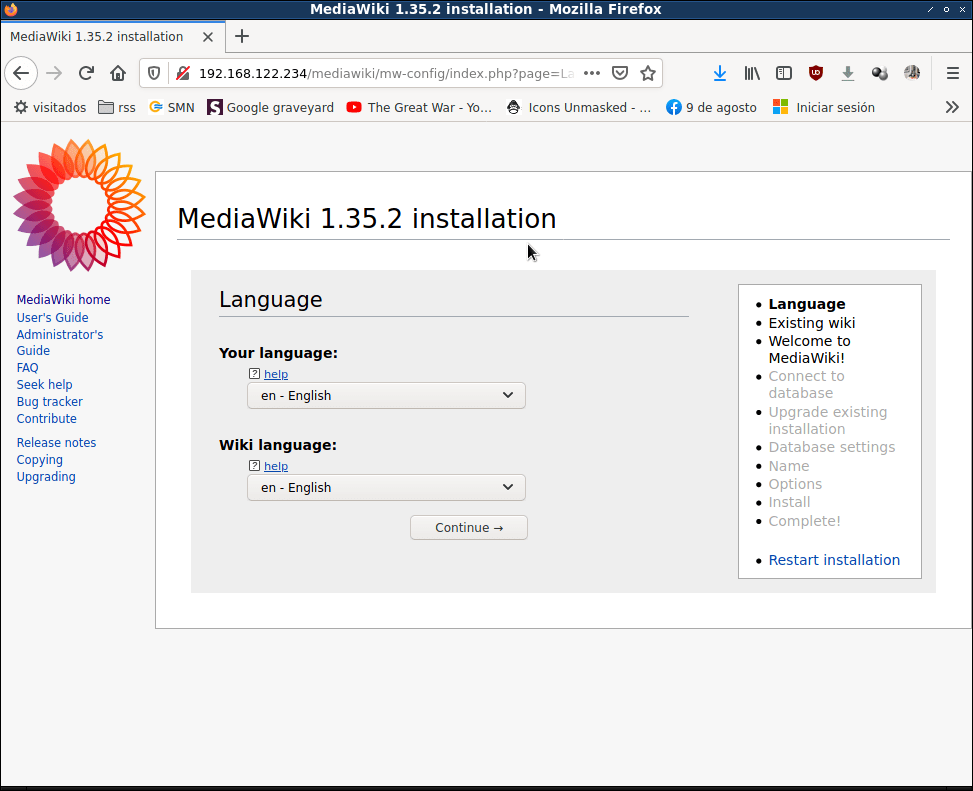The height and width of the screenshot is (791, 973).
Task: Open the Google graveyard bookmark
Action: click(271, 107)
